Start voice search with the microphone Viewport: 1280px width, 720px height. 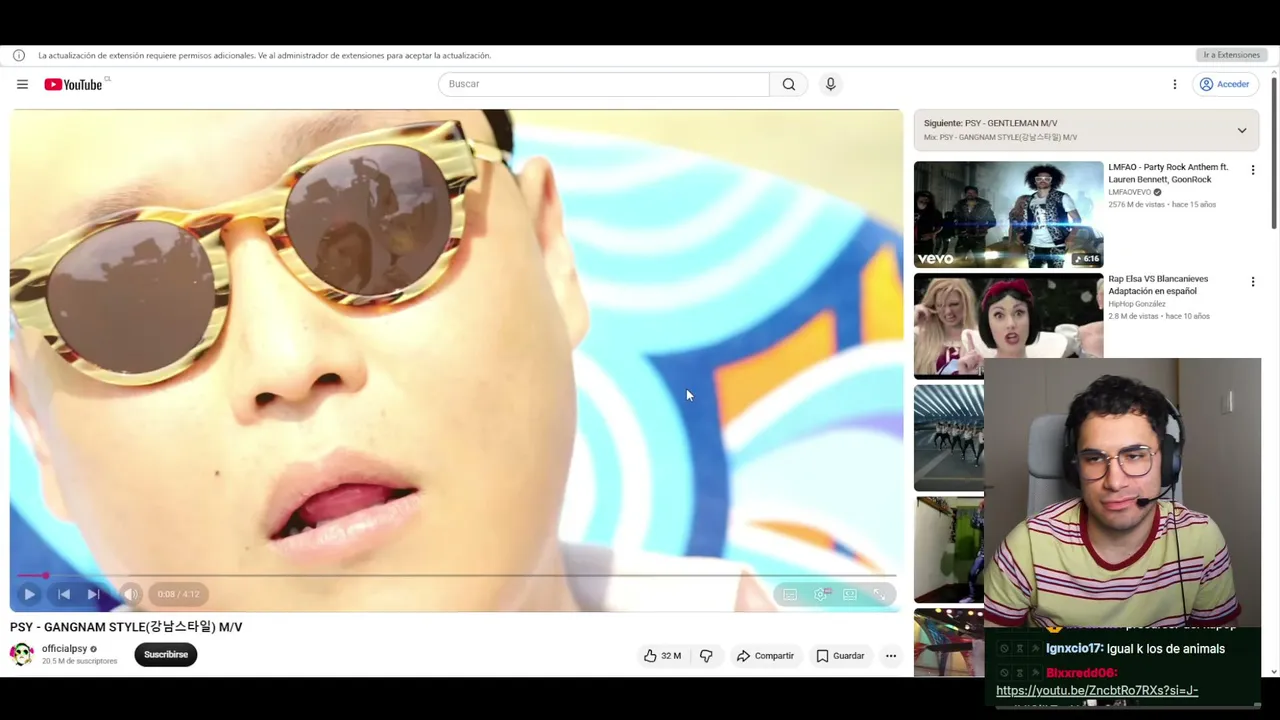click(830, 84)
